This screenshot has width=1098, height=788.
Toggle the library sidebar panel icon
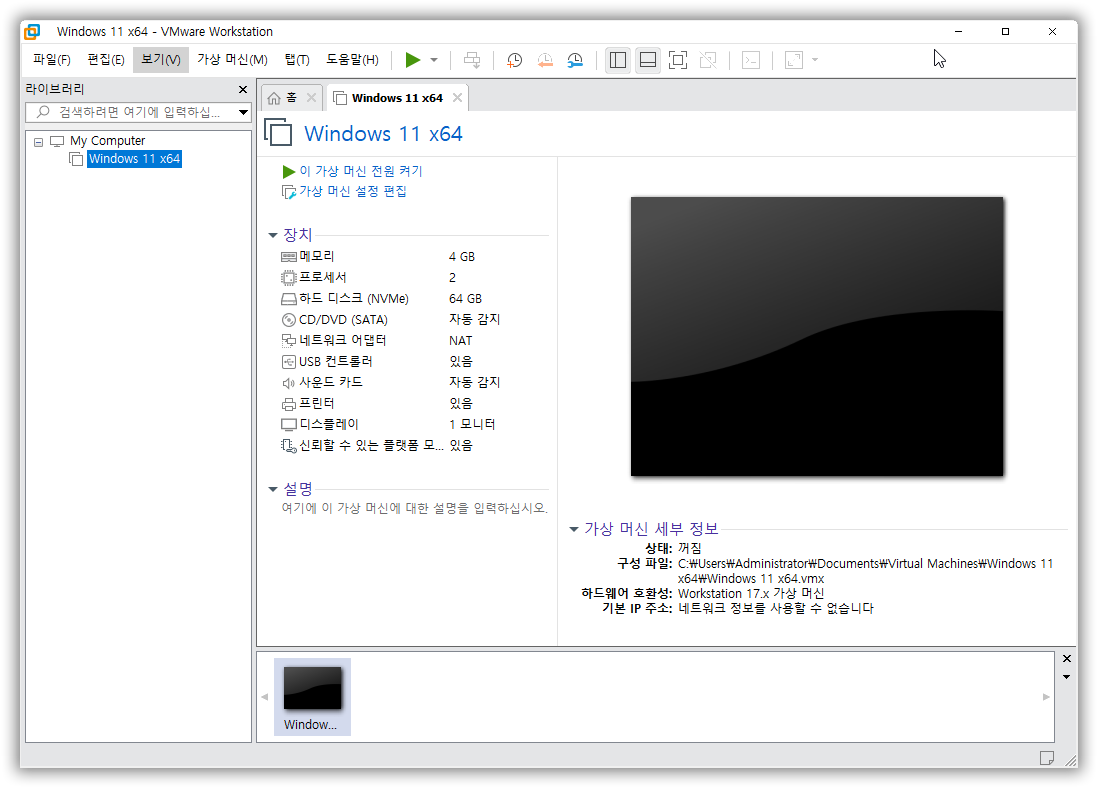618,60
